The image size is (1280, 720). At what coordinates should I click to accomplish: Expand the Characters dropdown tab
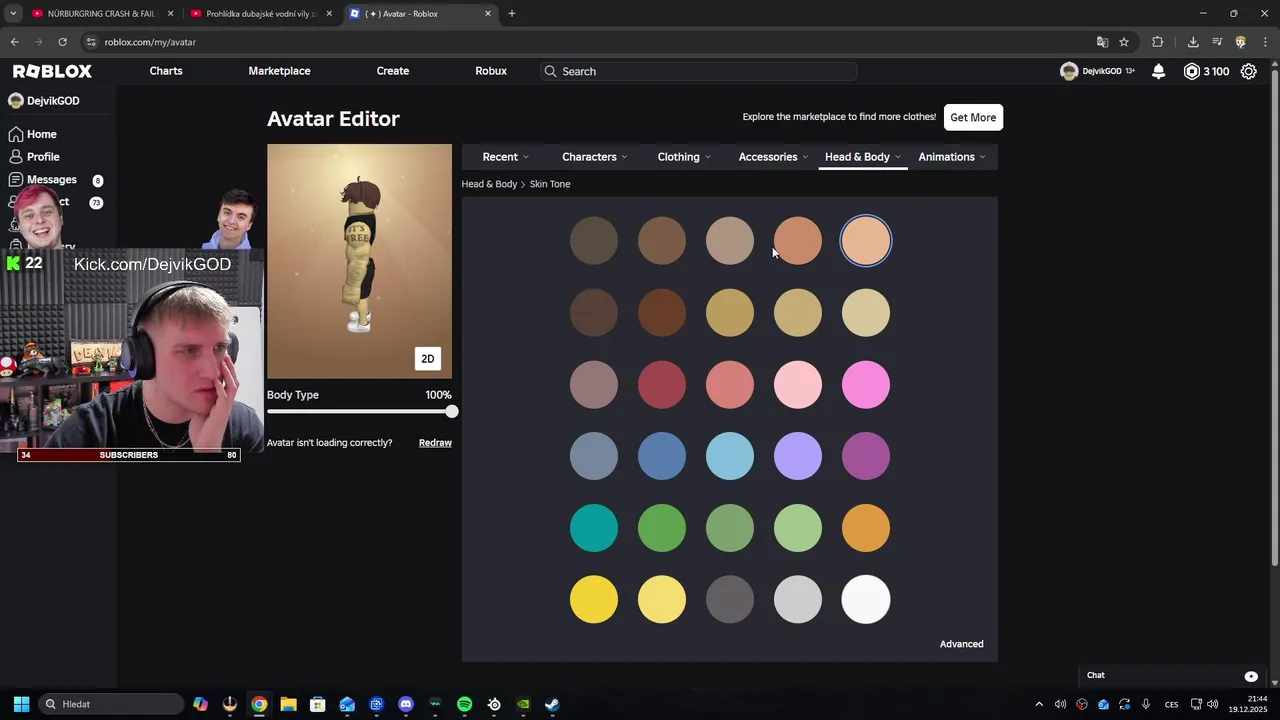[x=594, y=157]
